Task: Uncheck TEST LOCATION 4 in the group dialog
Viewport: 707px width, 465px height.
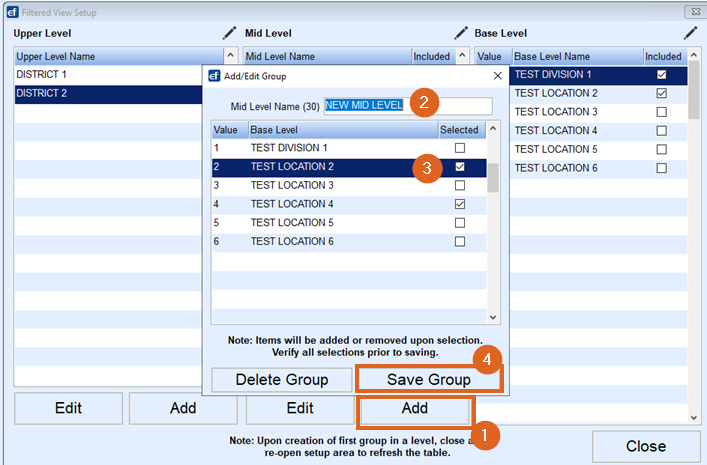Action: pos(460,204)
